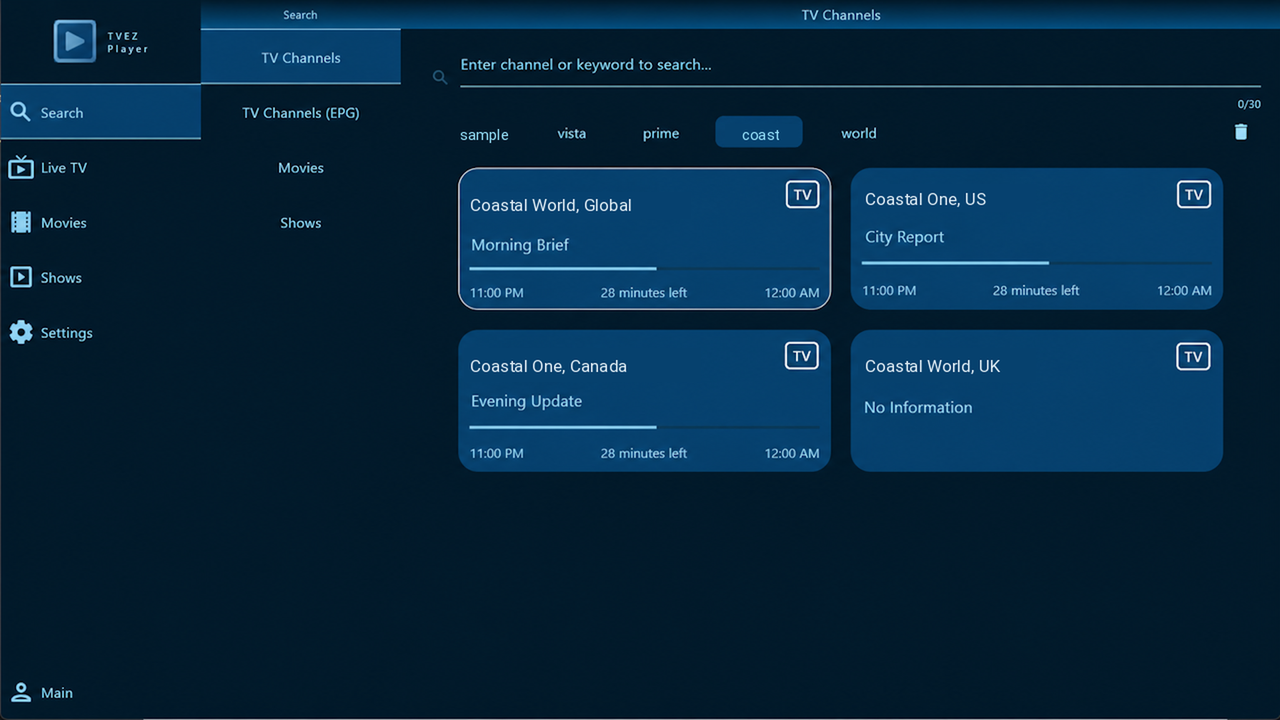The height and width of the screenshot is (720, 1280).
Task: Click the 'No Information' text
Action: tap(918, 407)
